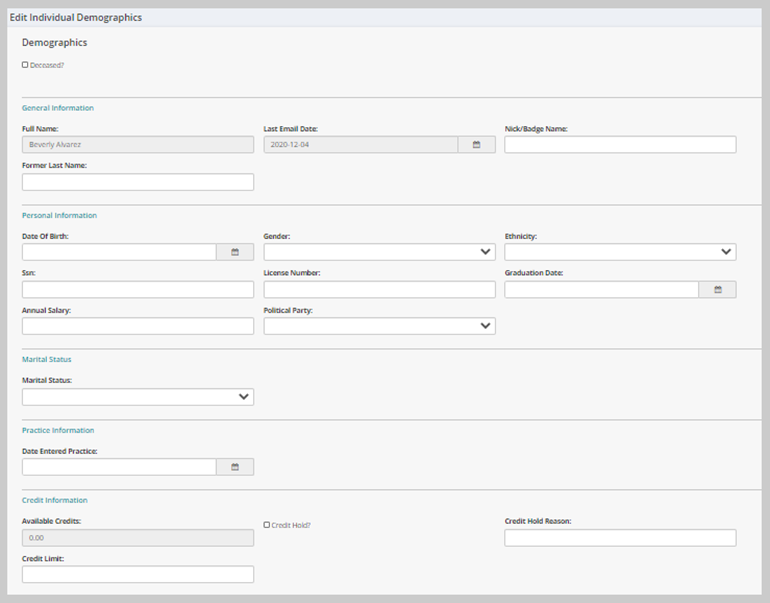The width and height of the screenshot is (770, 603).
Task: Focus the Nick/Badge Name field
Action: click(620, 144)
